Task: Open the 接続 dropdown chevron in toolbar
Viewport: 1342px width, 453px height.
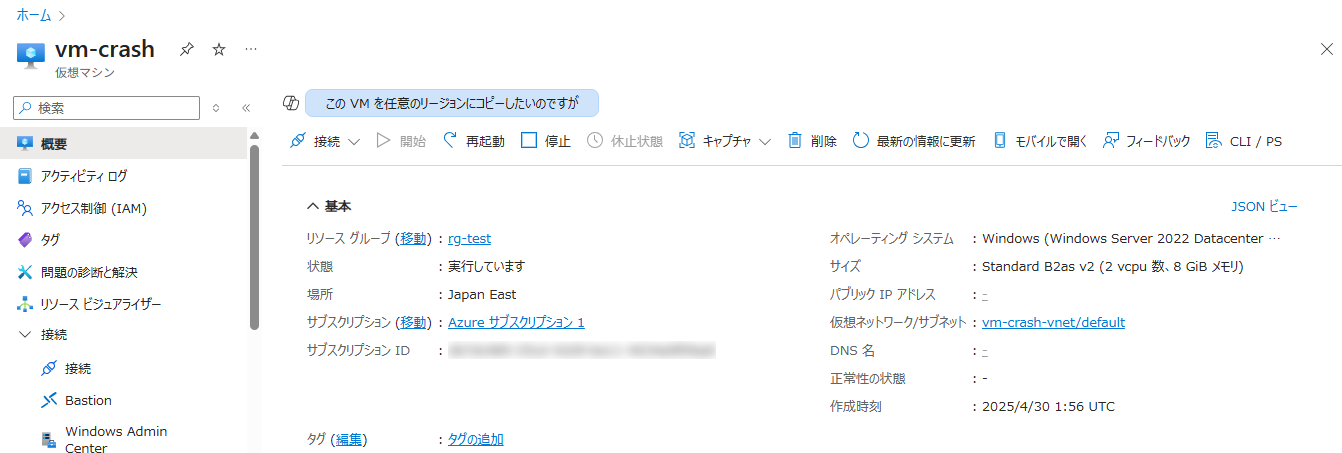Action: (354, 142)
